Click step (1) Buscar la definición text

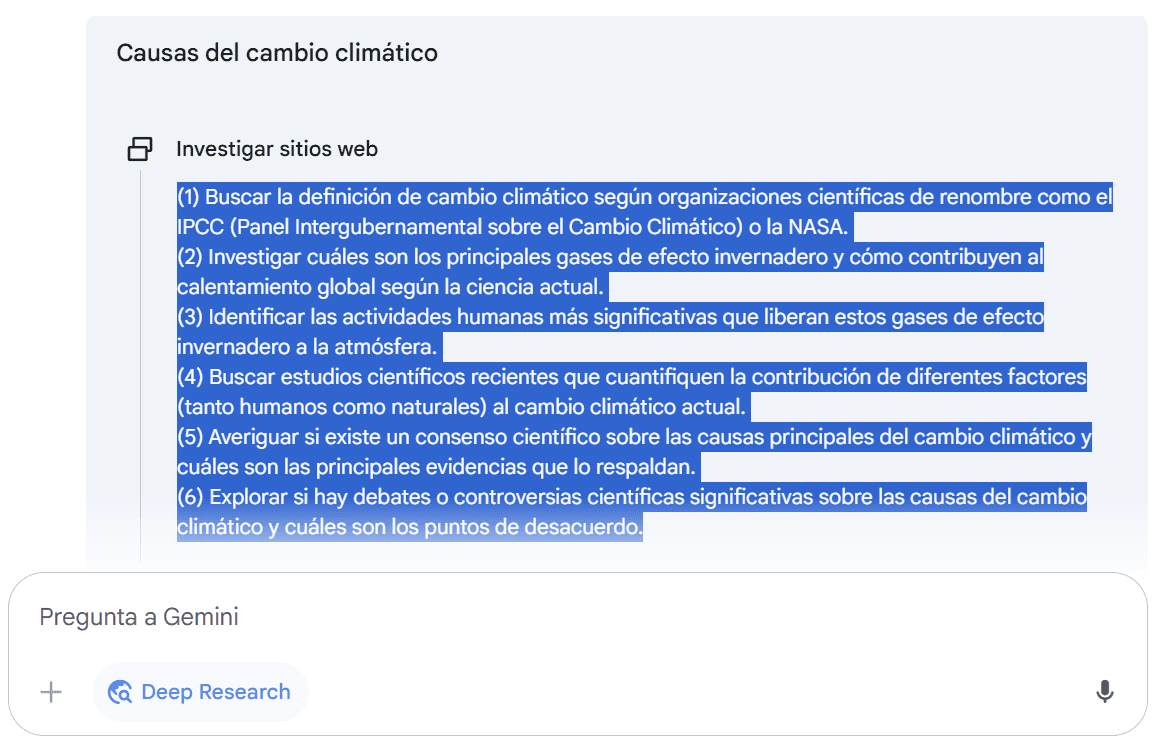644,212
